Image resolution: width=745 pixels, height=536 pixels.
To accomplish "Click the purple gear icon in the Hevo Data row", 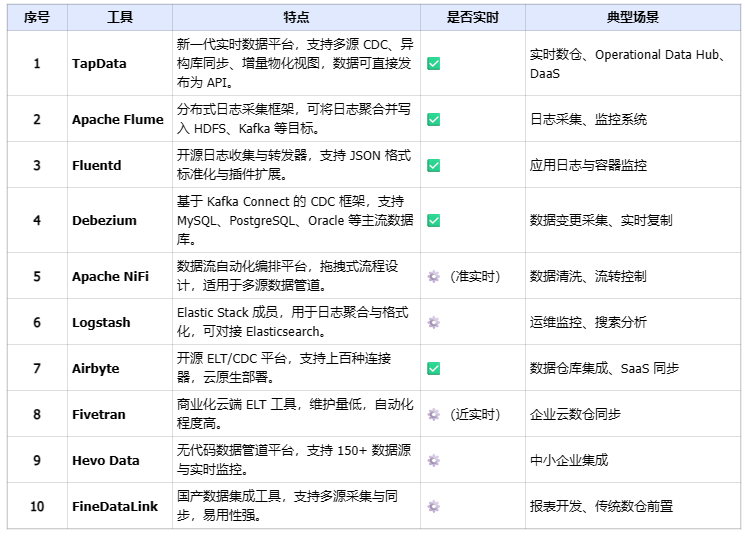I will [433, 460].
